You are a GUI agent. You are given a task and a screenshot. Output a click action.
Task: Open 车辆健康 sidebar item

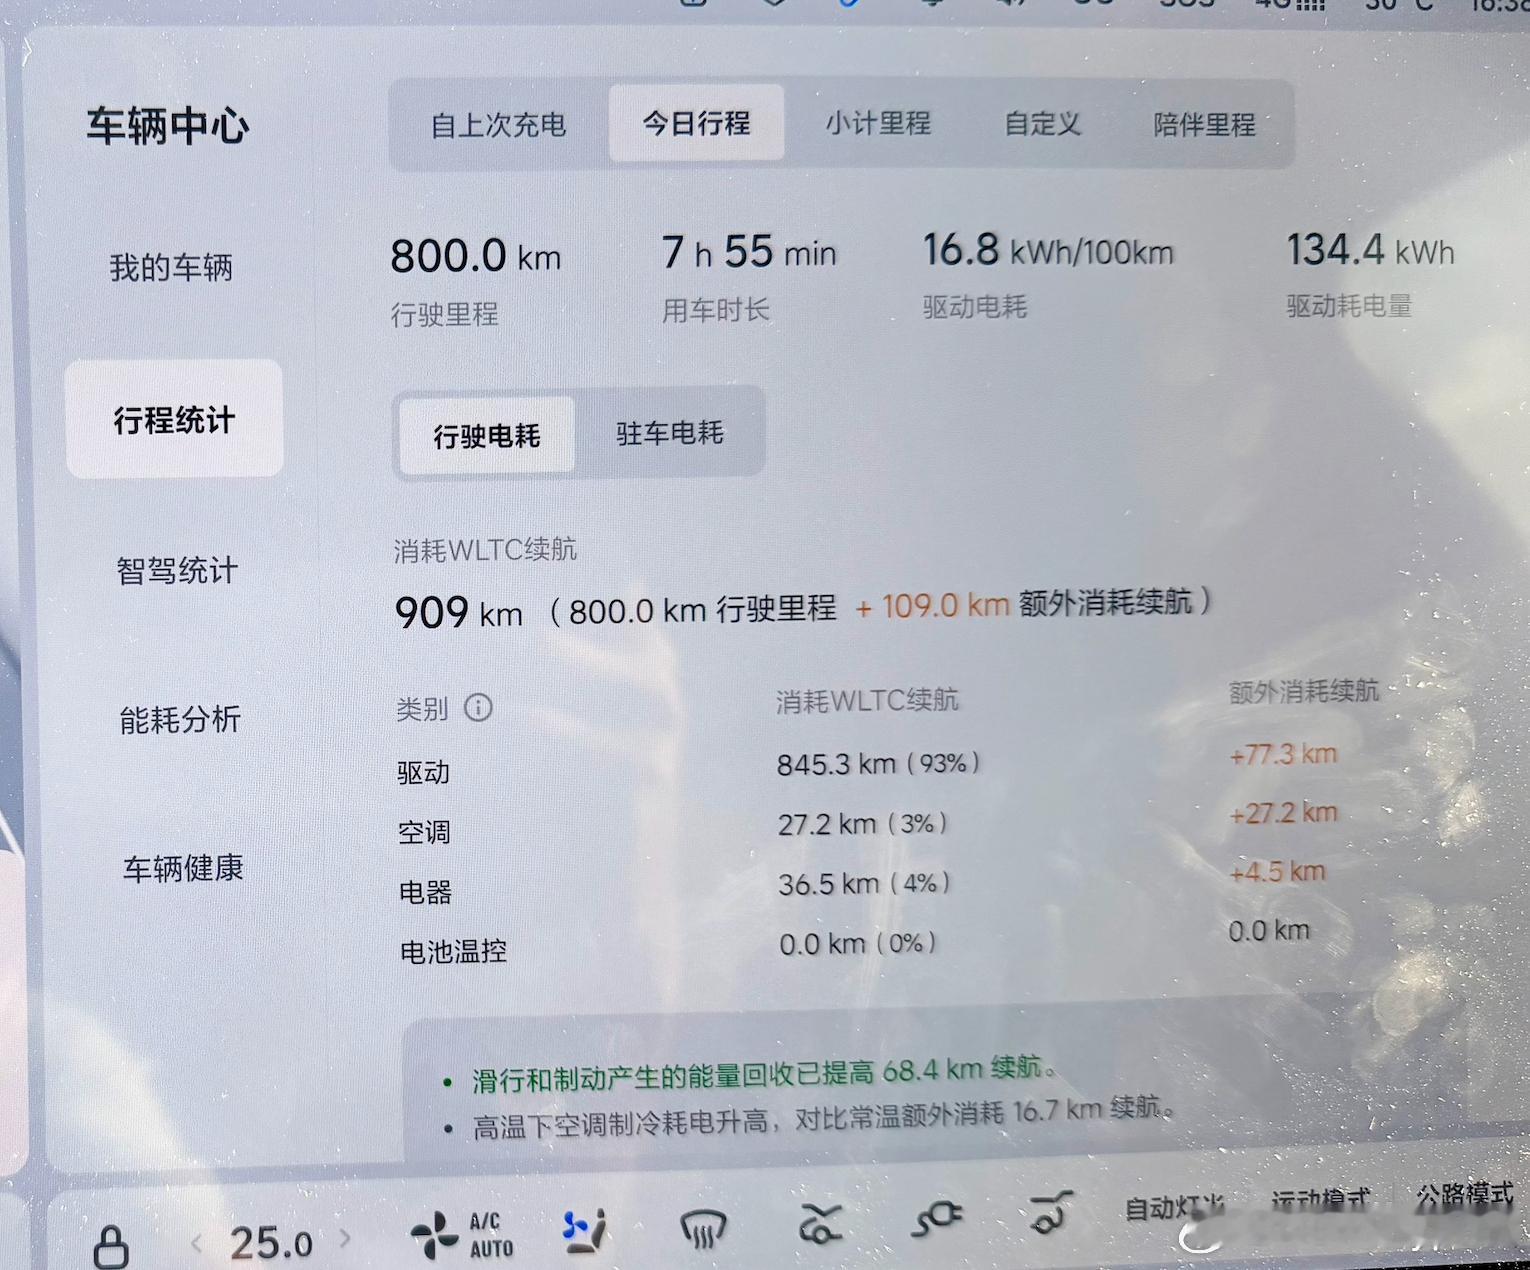183,868
